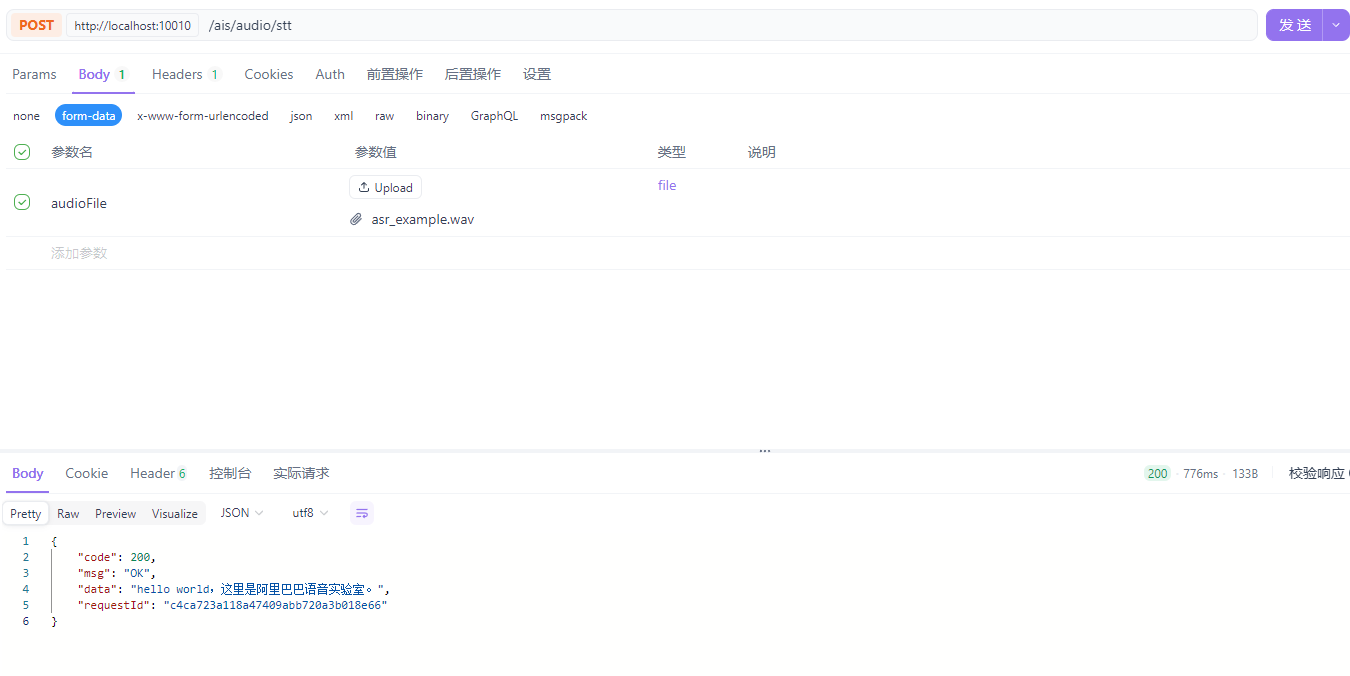Select the raw body type
The width and height of the screenshot is (1350, 676).
[385, 116]
